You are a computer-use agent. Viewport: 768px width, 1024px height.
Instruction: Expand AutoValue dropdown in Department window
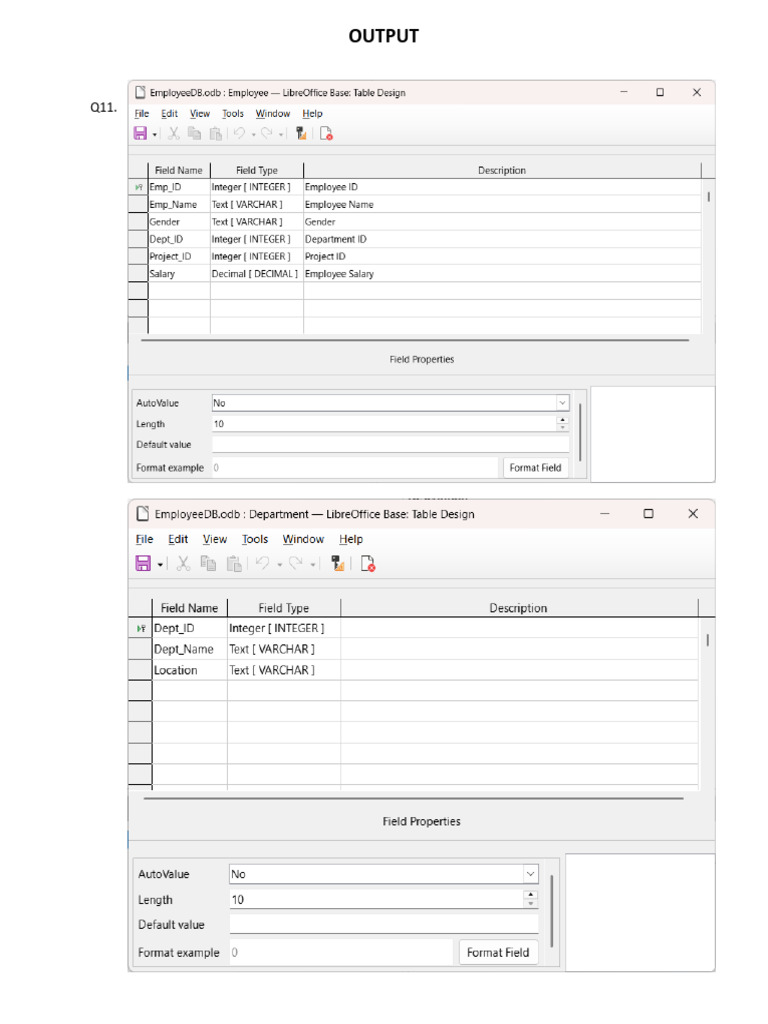[530, 874]
